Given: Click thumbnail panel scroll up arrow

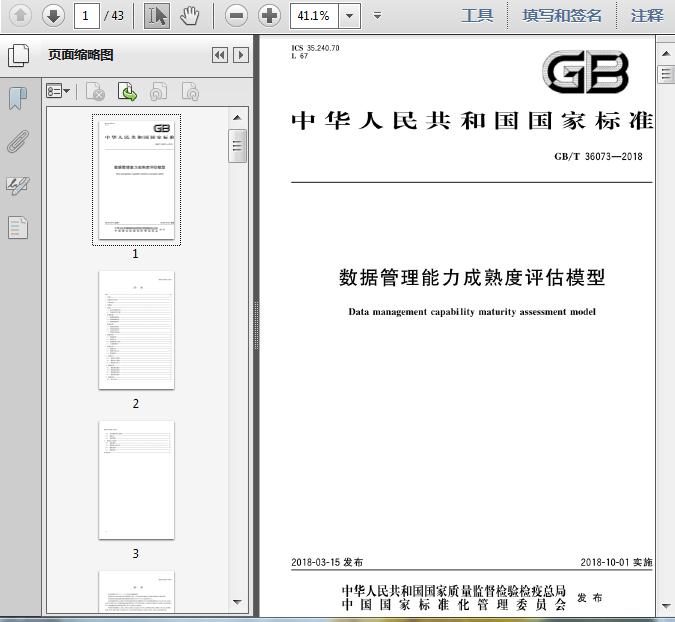Looking at the screenshot, I should click(x=237, y=118).
